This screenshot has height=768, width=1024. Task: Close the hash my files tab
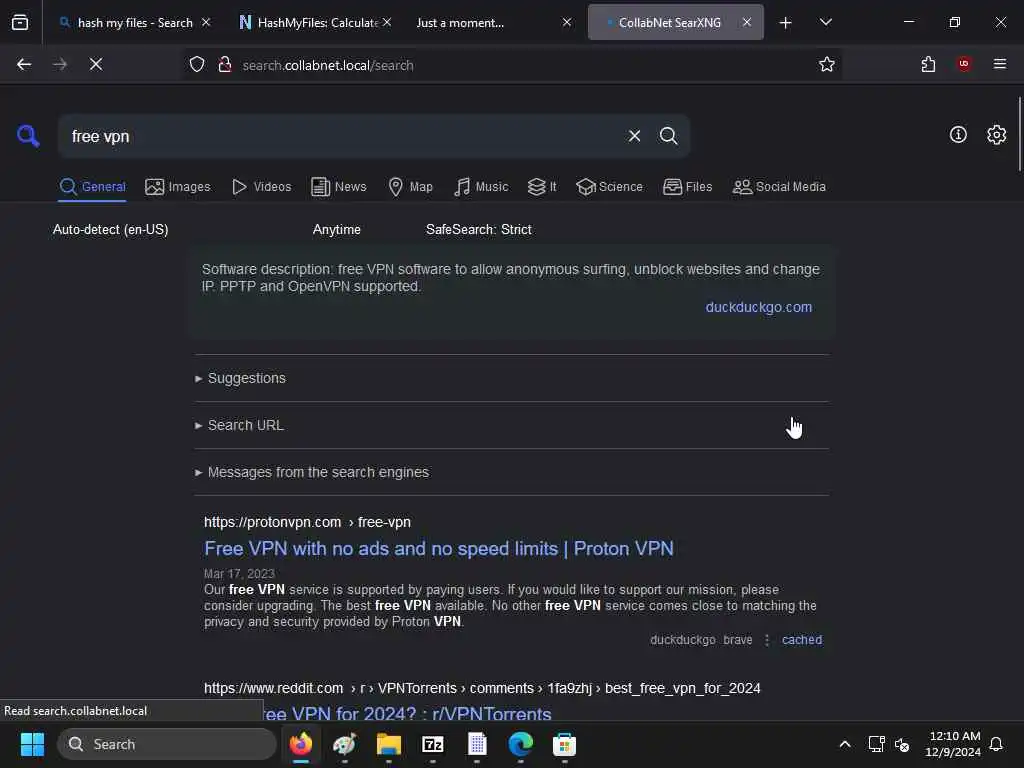[206, 22]
